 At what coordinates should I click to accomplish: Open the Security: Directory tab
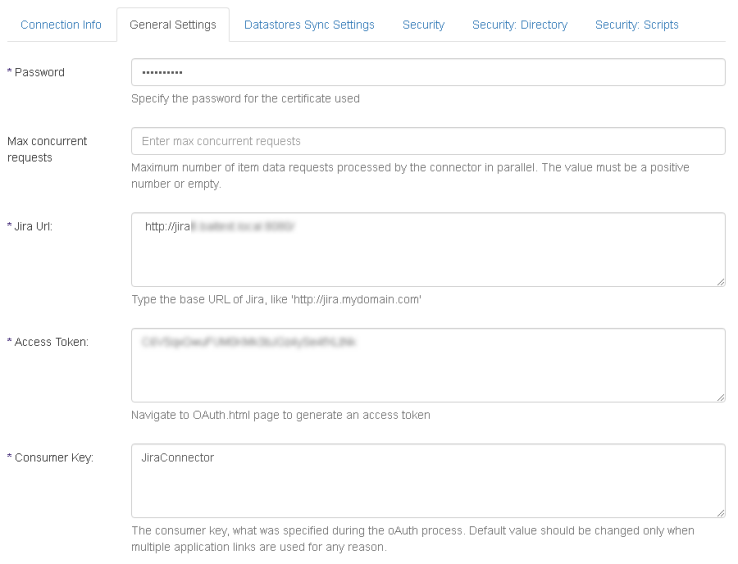(519, 25)
